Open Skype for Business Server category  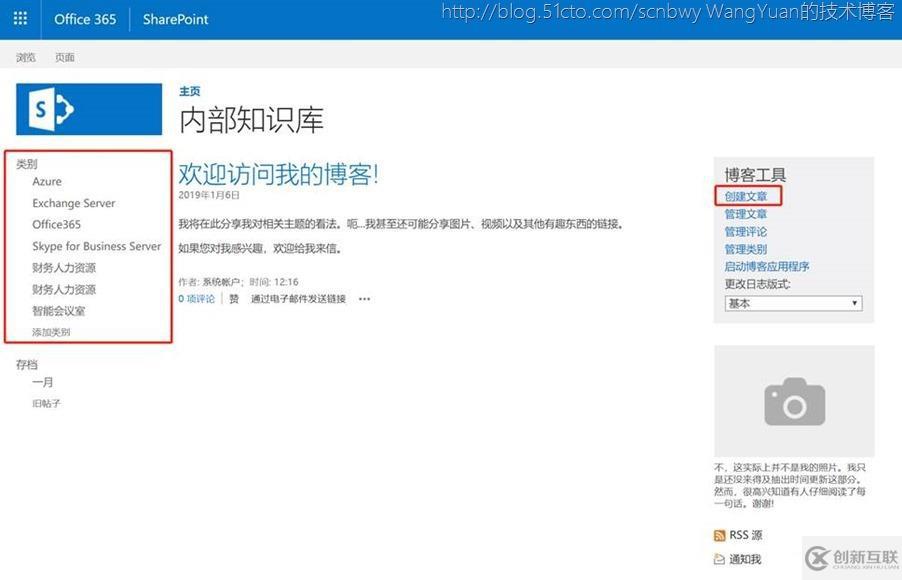(x=97, y=246)
